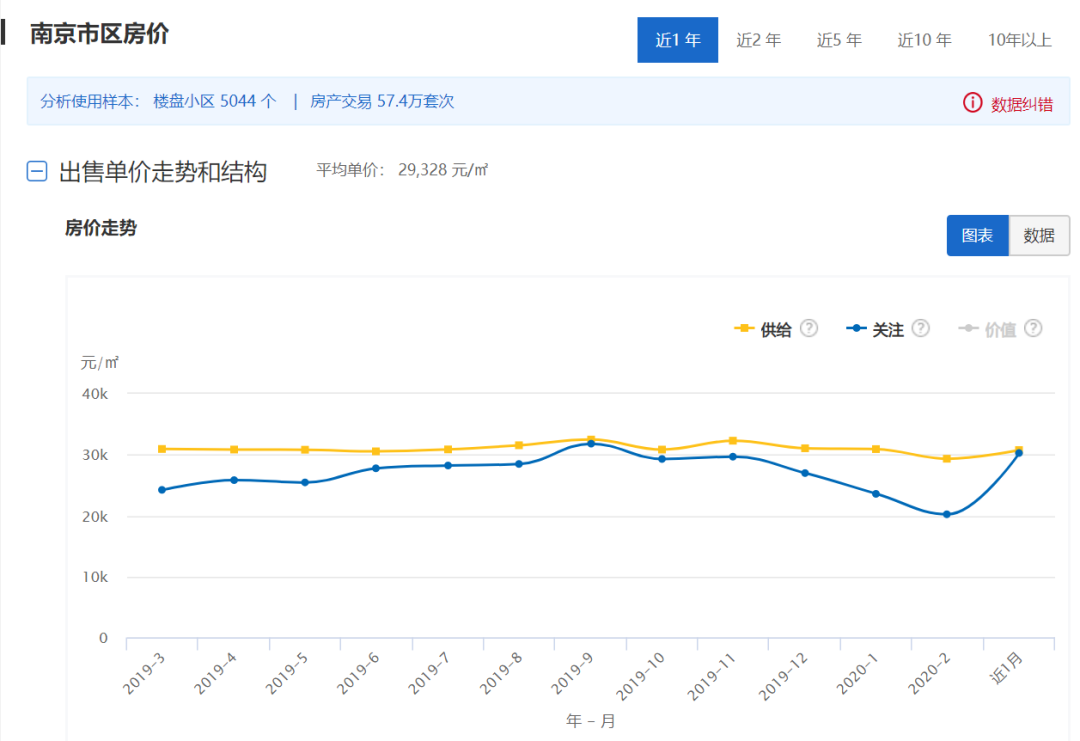Click the 供给 data point at 2019-11
1080x741 pixels.
pyautogui.click(x=733, y=441)
